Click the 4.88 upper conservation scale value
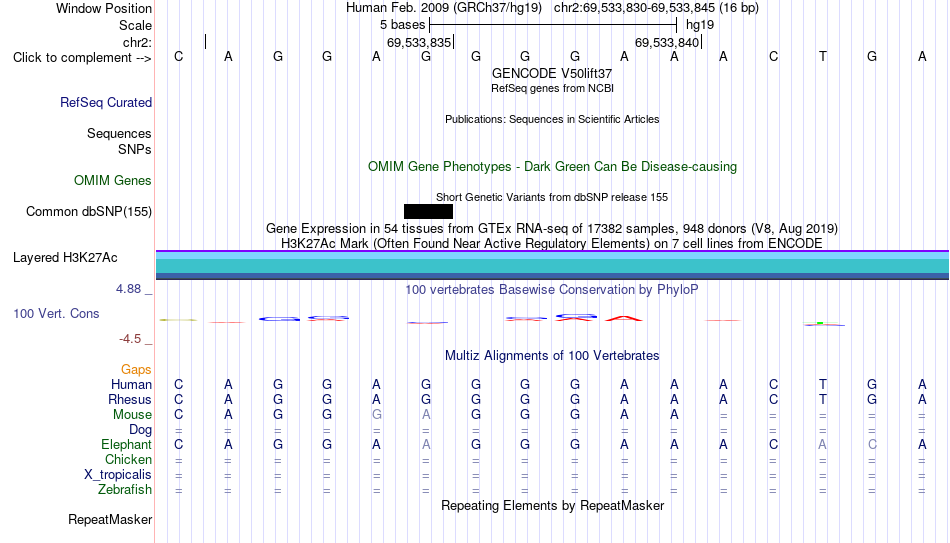The image size is (950, 543). tap(128, 289)
